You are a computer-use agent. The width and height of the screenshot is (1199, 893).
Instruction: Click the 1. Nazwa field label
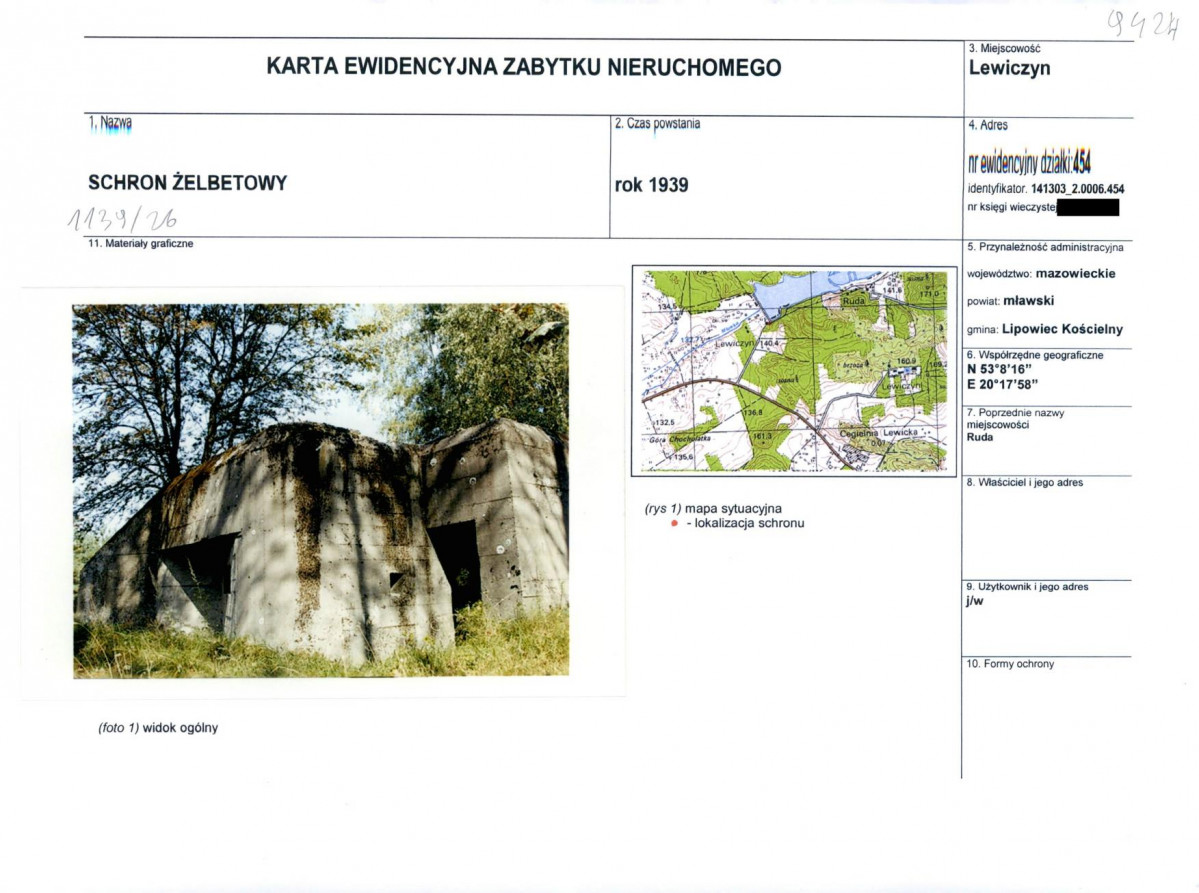[x=110, y=122]
